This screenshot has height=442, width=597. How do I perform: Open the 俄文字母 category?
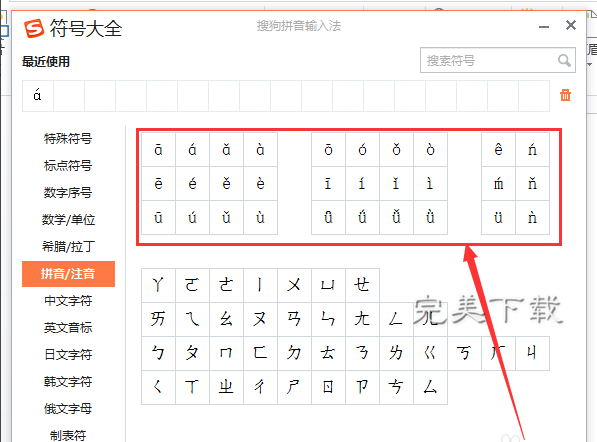68,409
